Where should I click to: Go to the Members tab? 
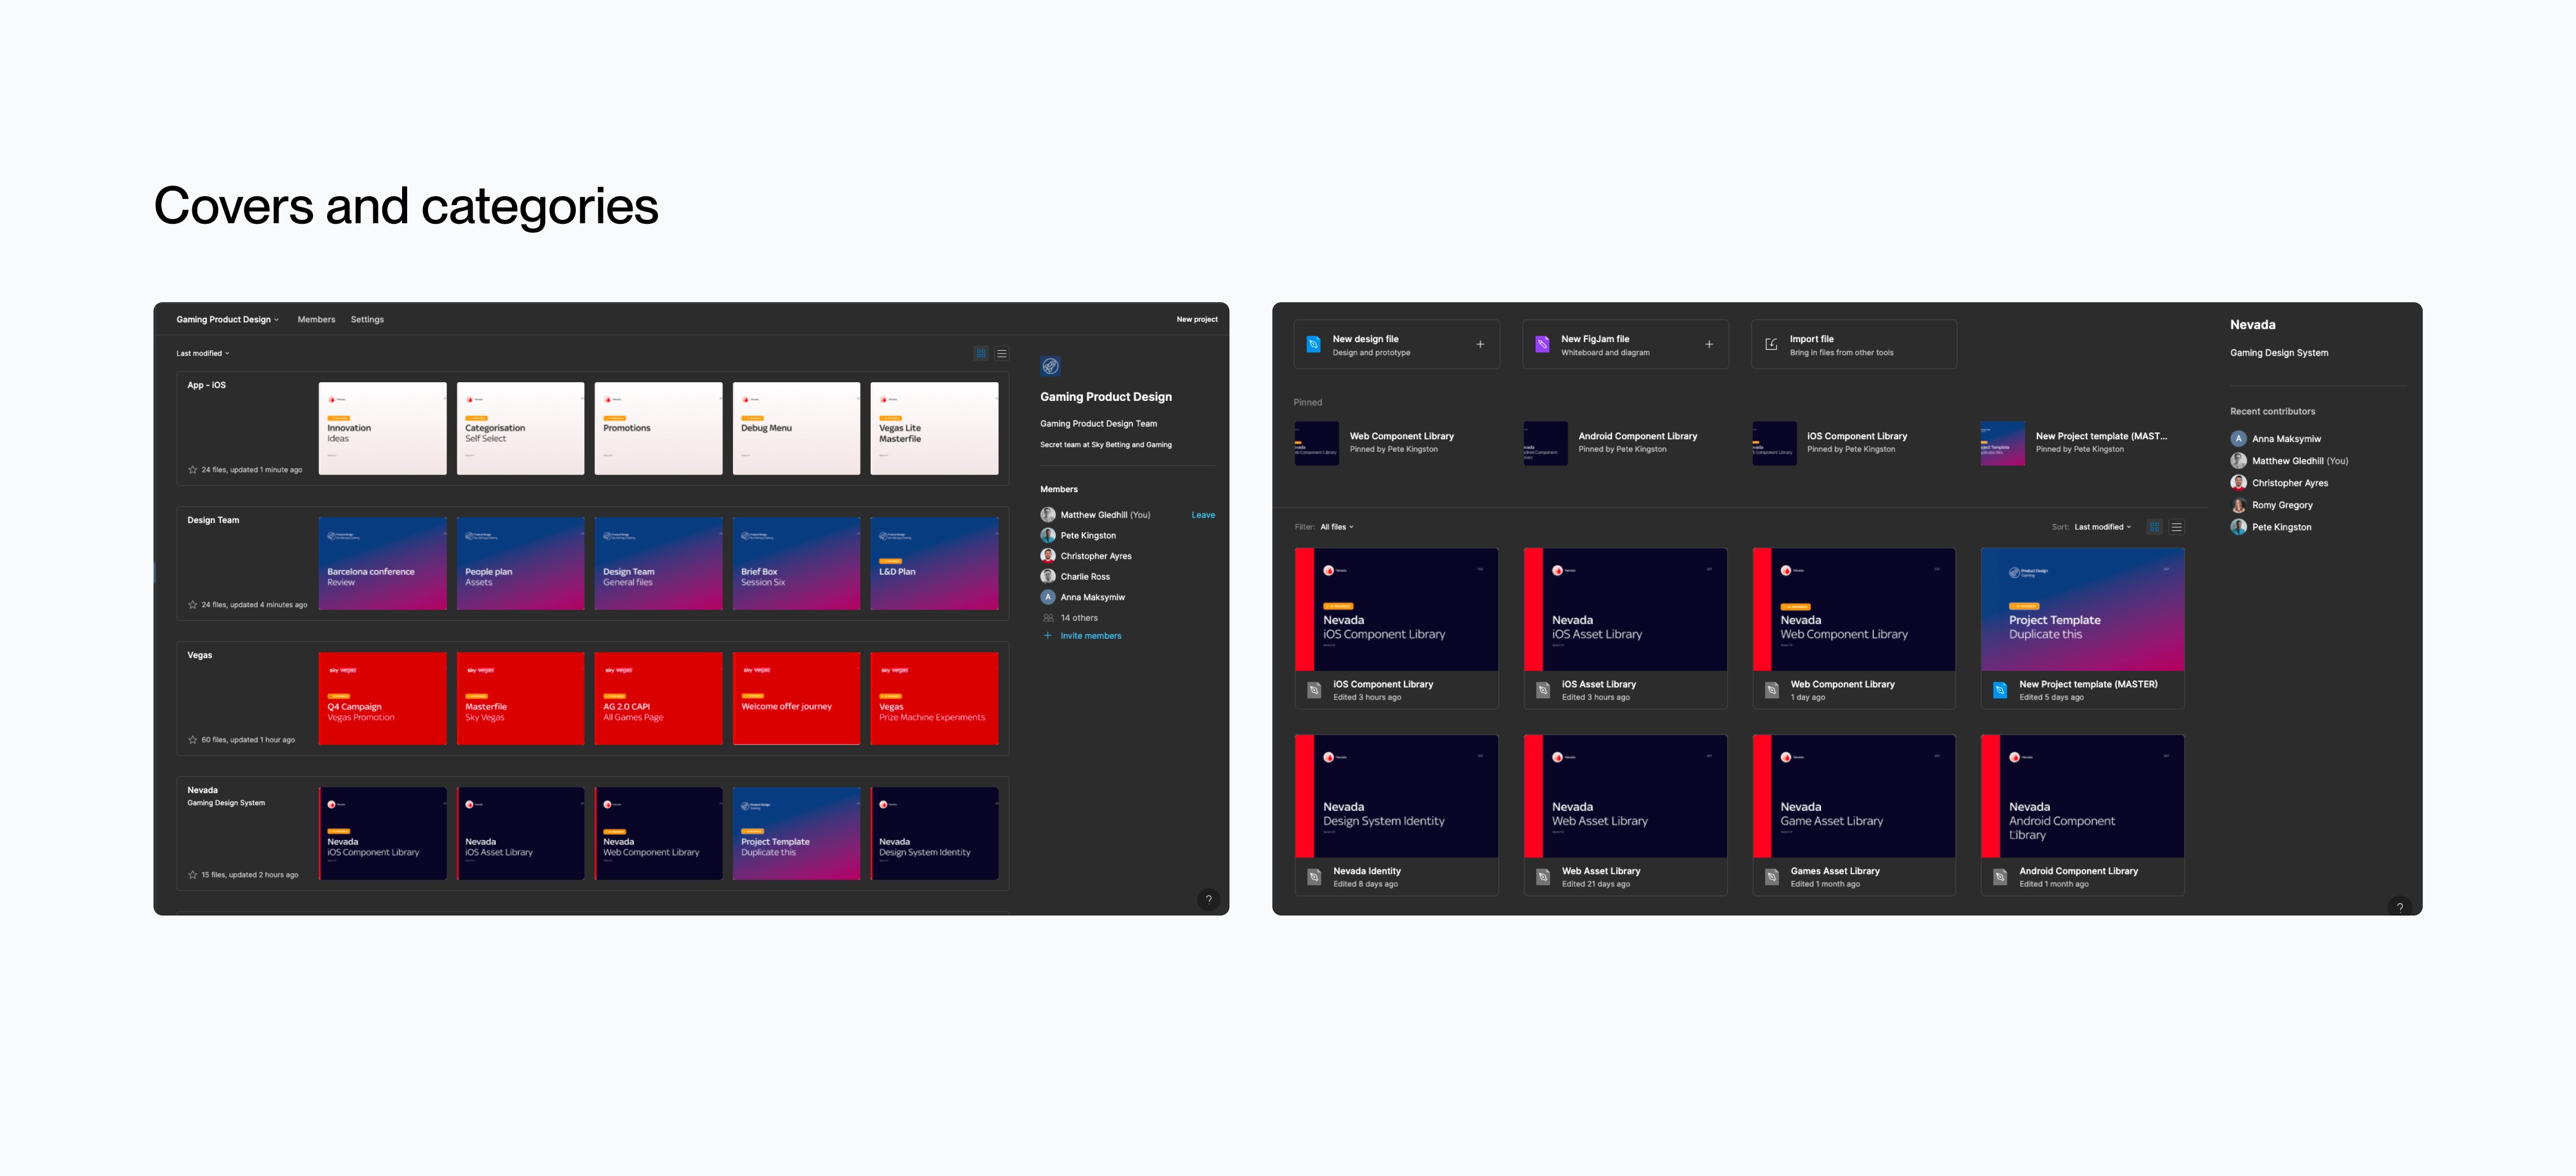[316, 319]
